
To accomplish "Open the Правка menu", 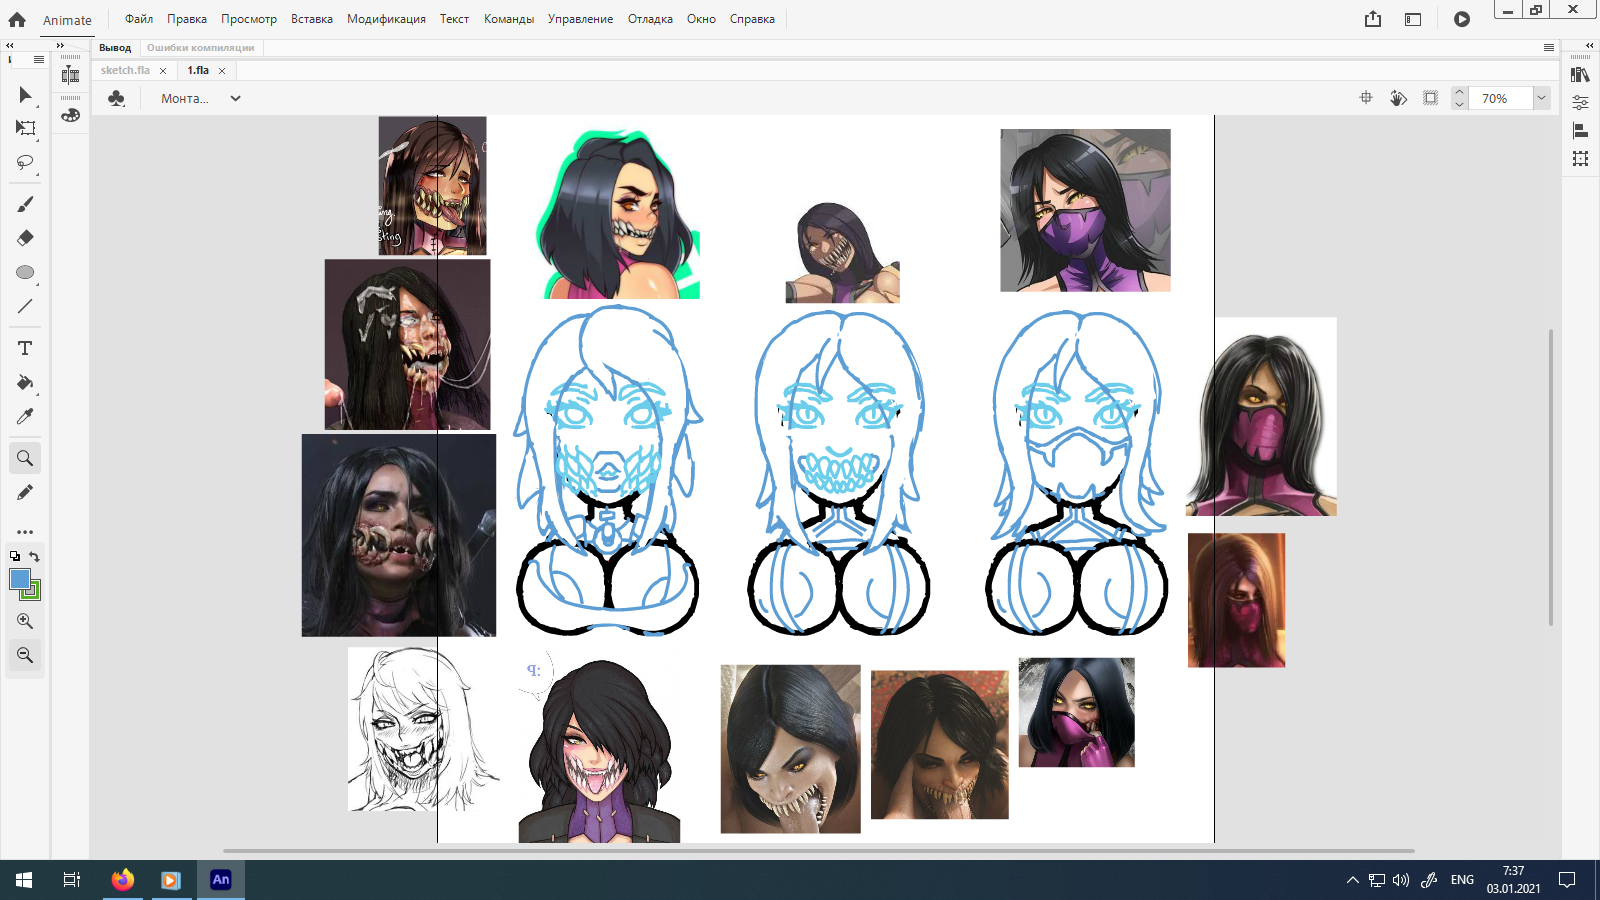I will 187,19.
